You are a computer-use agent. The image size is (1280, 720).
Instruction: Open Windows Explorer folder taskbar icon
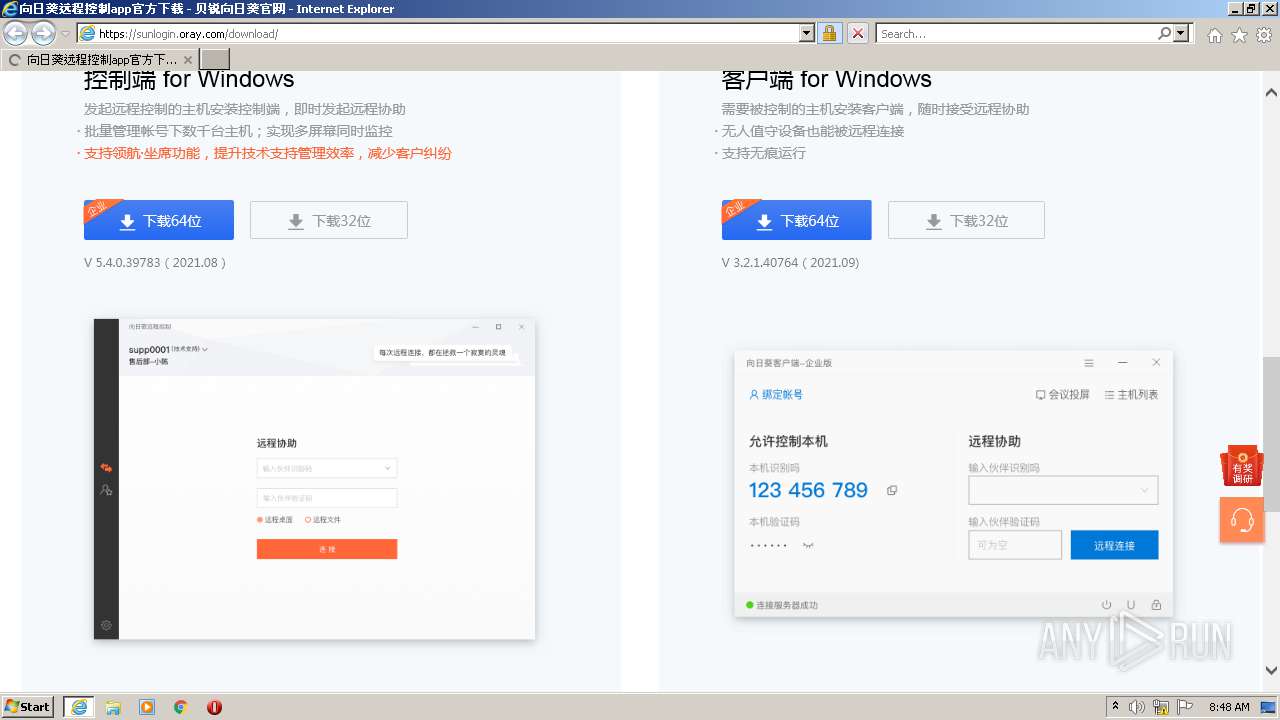coord(113,707)
